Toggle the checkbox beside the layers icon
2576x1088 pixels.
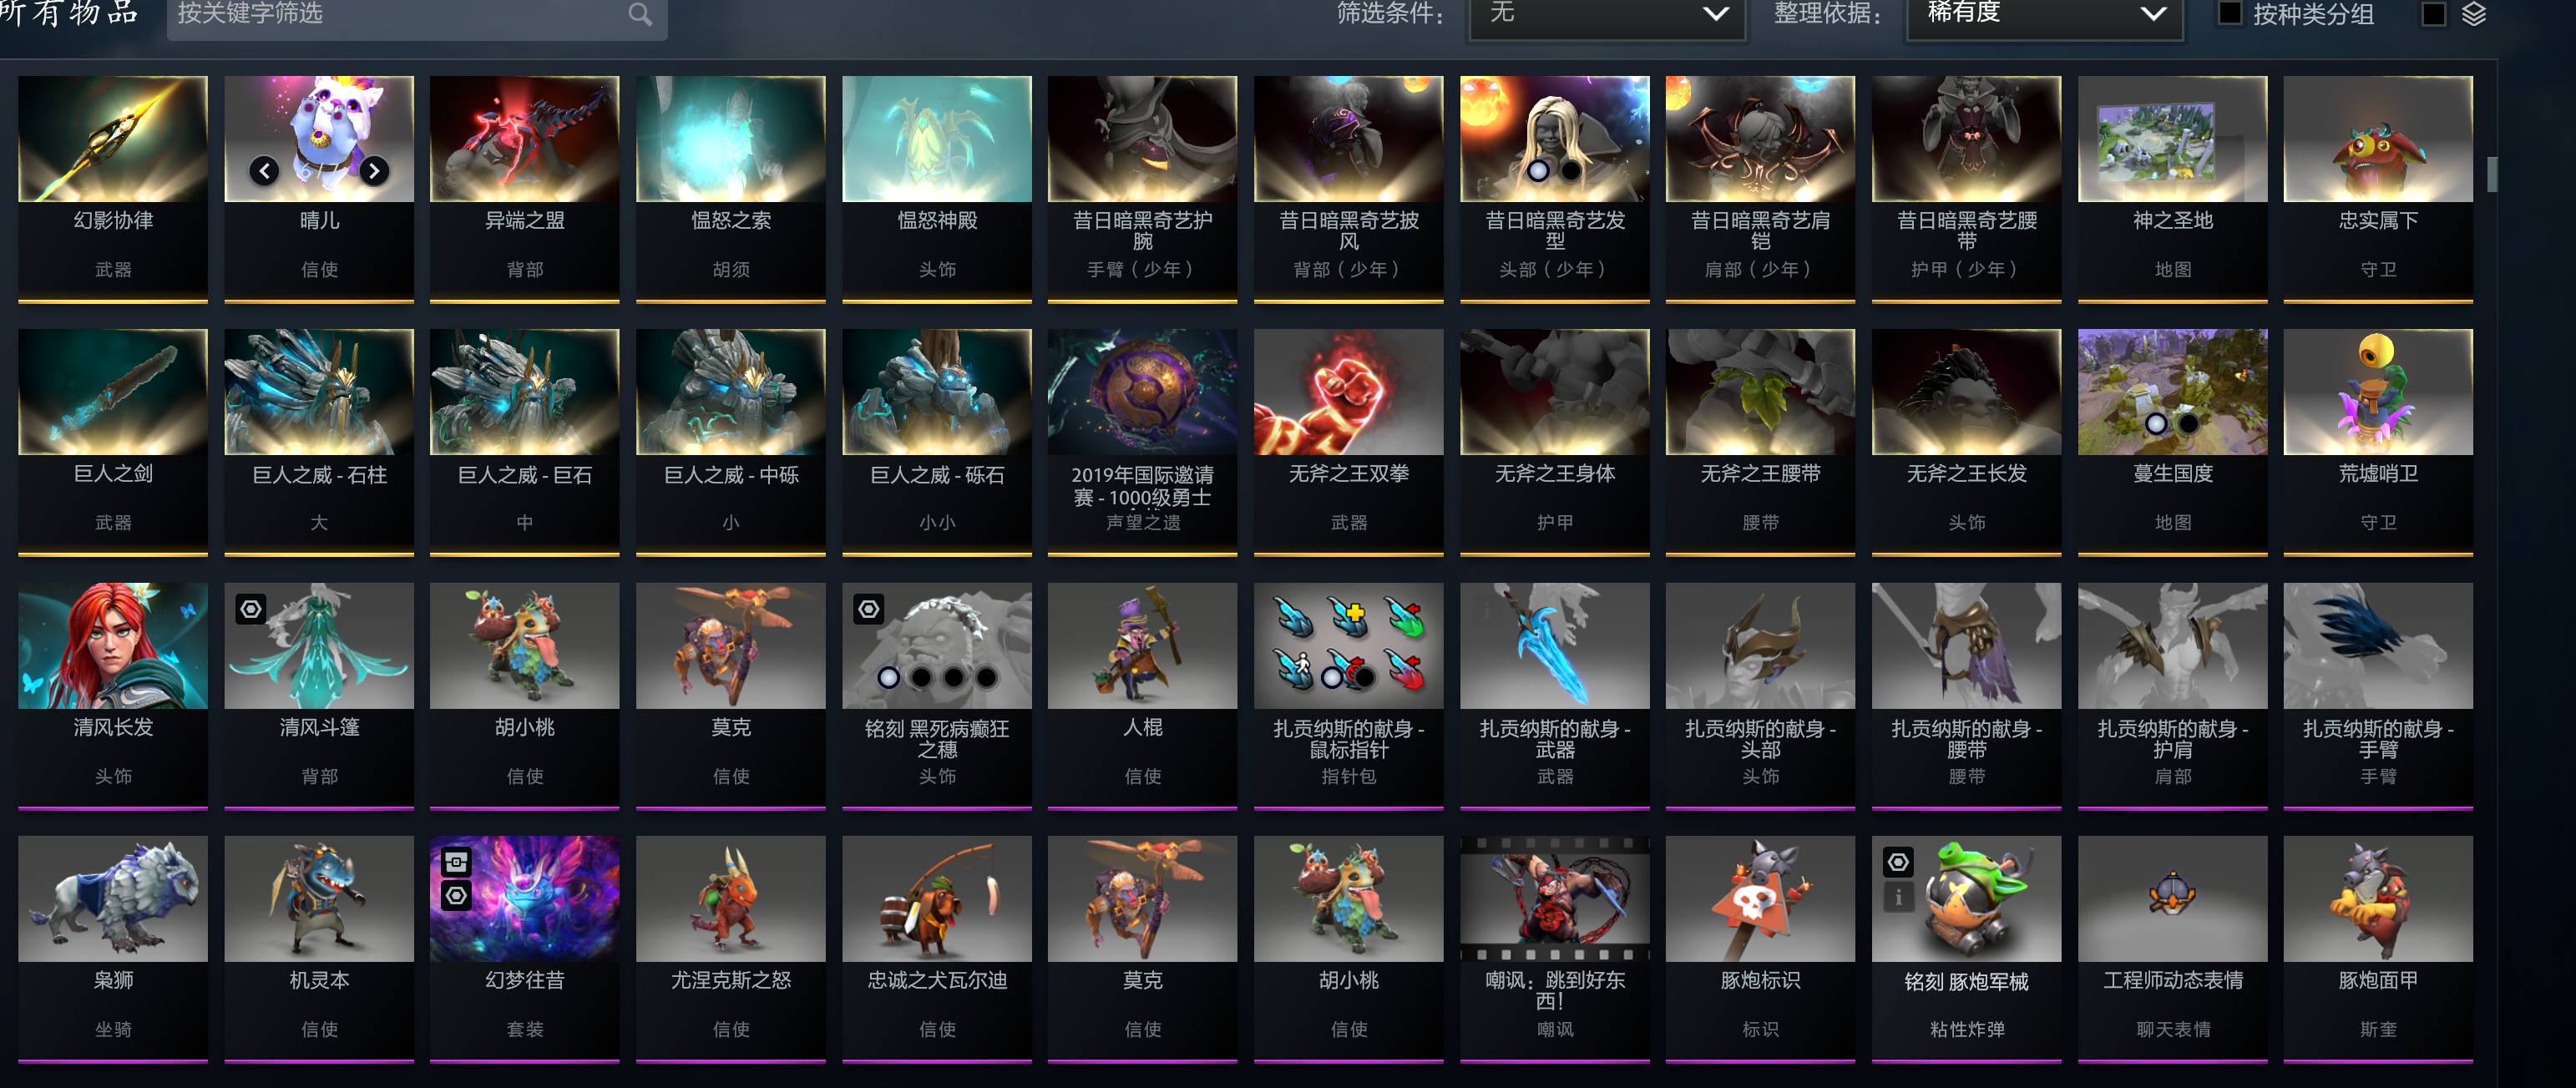[2434, 14]
